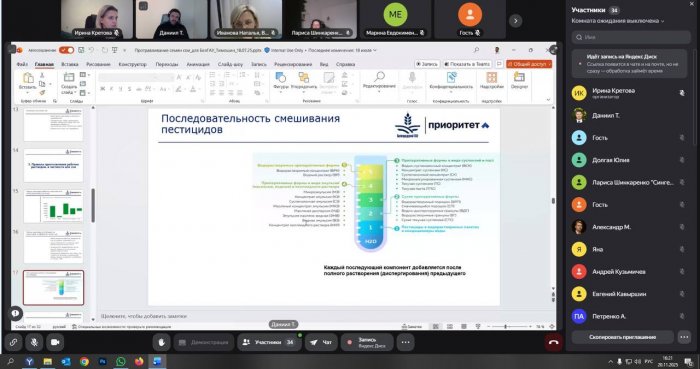Hang up with the red phone icon
Image resolution: width=700 pixels, height=369 pixels.
pyautogui.click(x=554, y=342)
